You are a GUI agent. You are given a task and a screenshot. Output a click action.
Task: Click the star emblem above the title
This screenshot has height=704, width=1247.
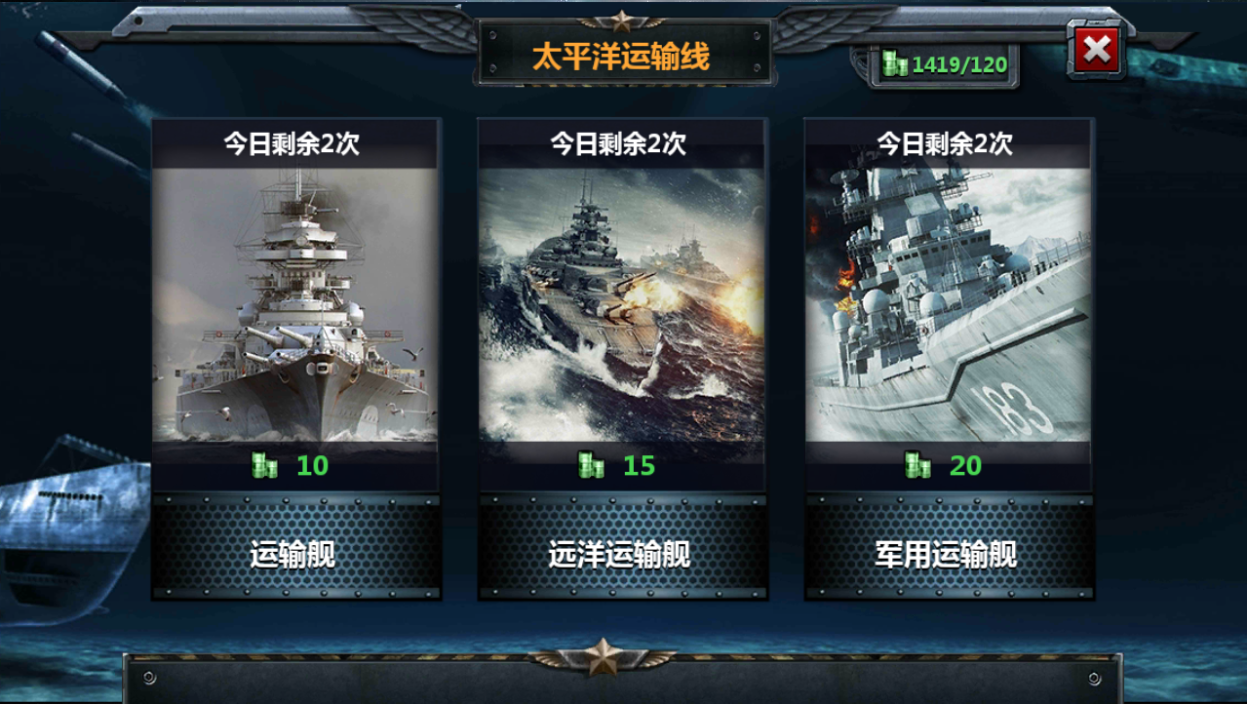tap(622, 21)
